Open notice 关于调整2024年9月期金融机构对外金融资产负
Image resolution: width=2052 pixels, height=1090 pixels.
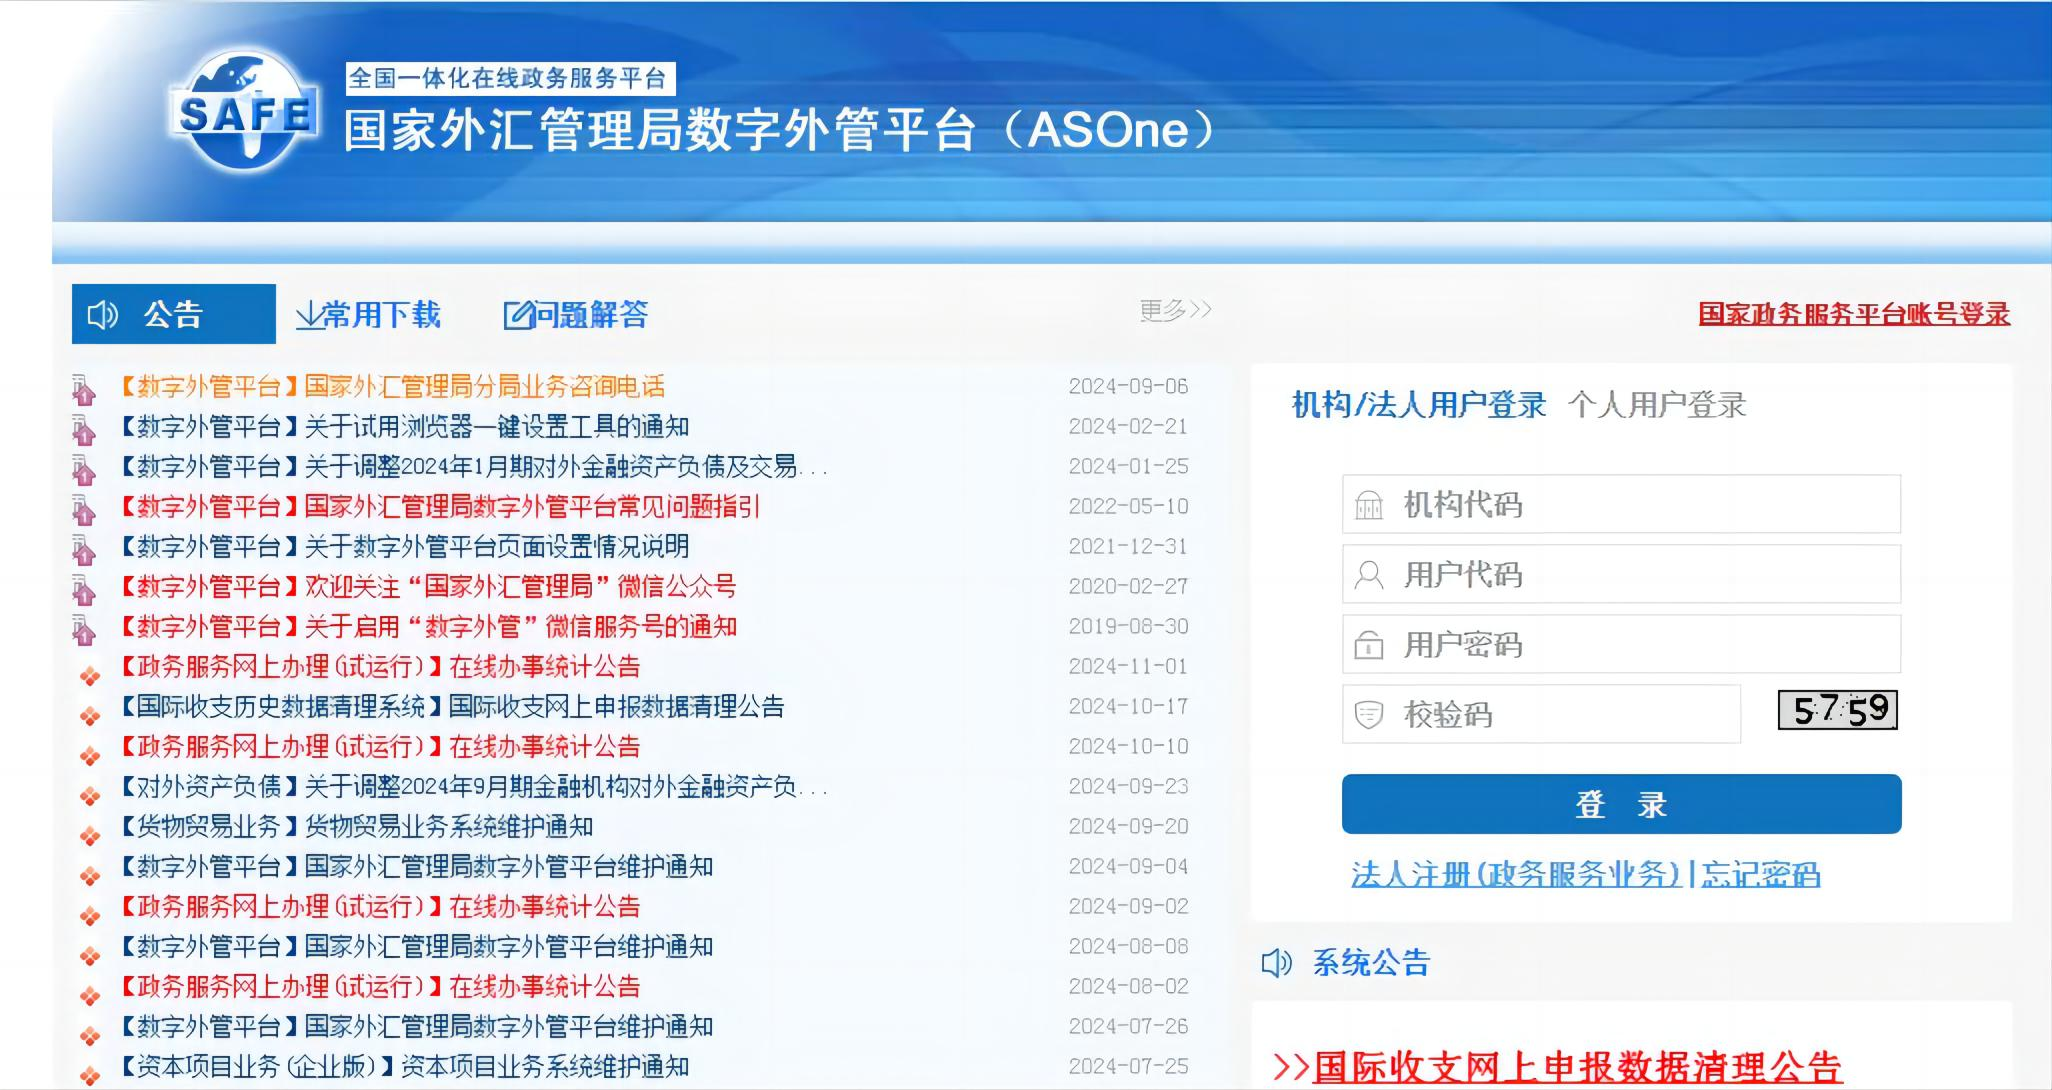tap(473, 787)
